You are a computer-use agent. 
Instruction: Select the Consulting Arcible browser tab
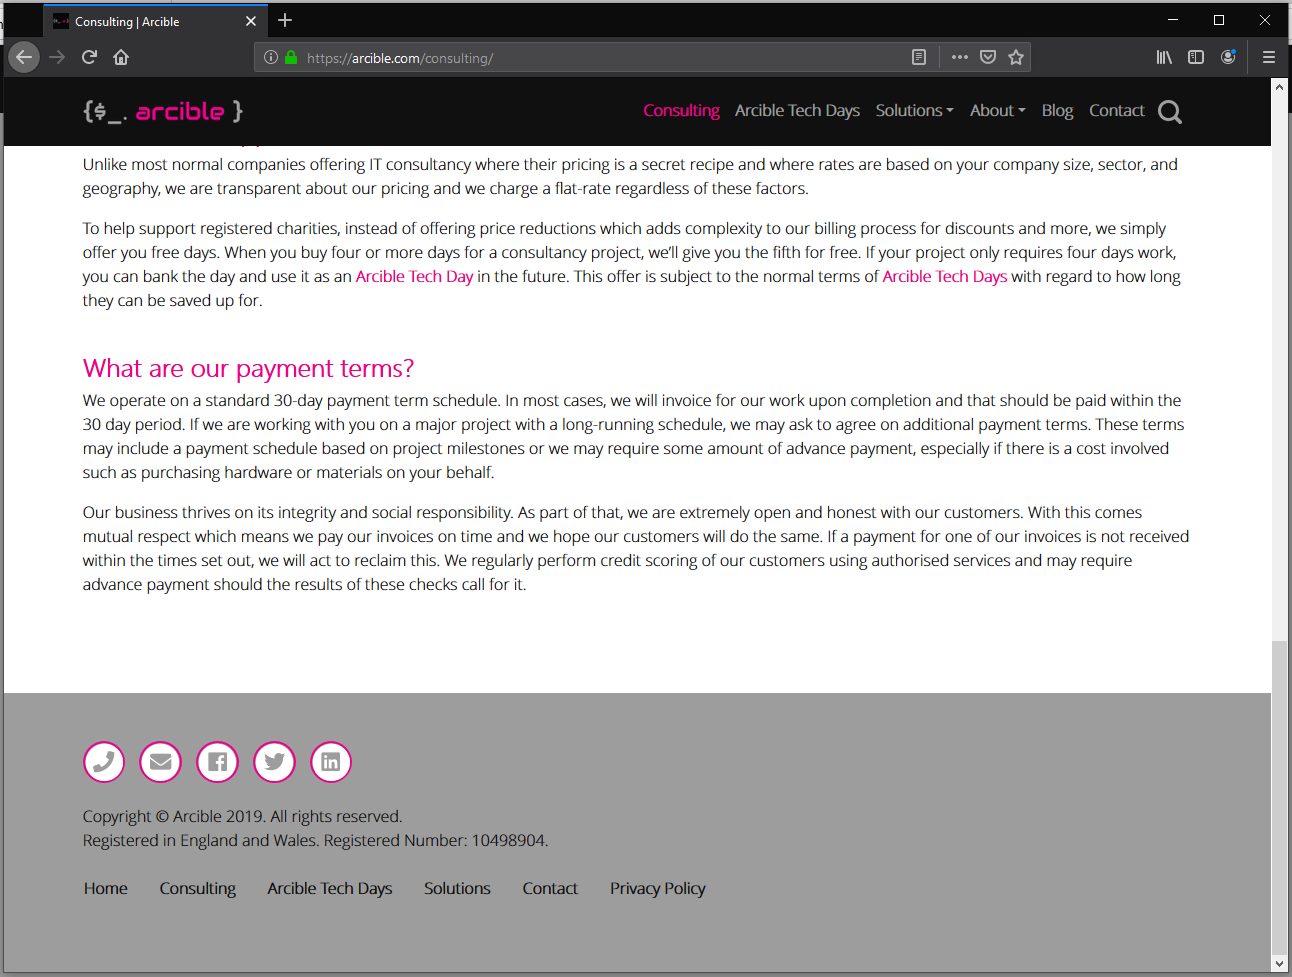[140, 20]
